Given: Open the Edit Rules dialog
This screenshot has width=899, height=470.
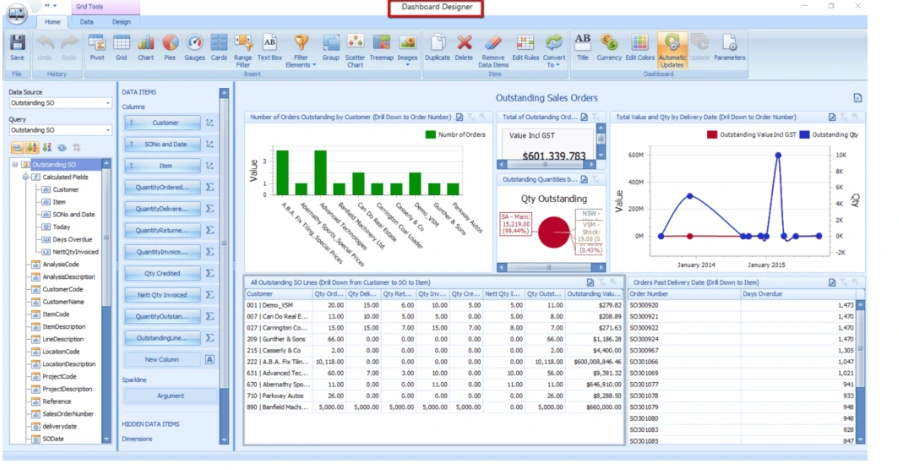Looking at the screenshot, I should [525, 47].
